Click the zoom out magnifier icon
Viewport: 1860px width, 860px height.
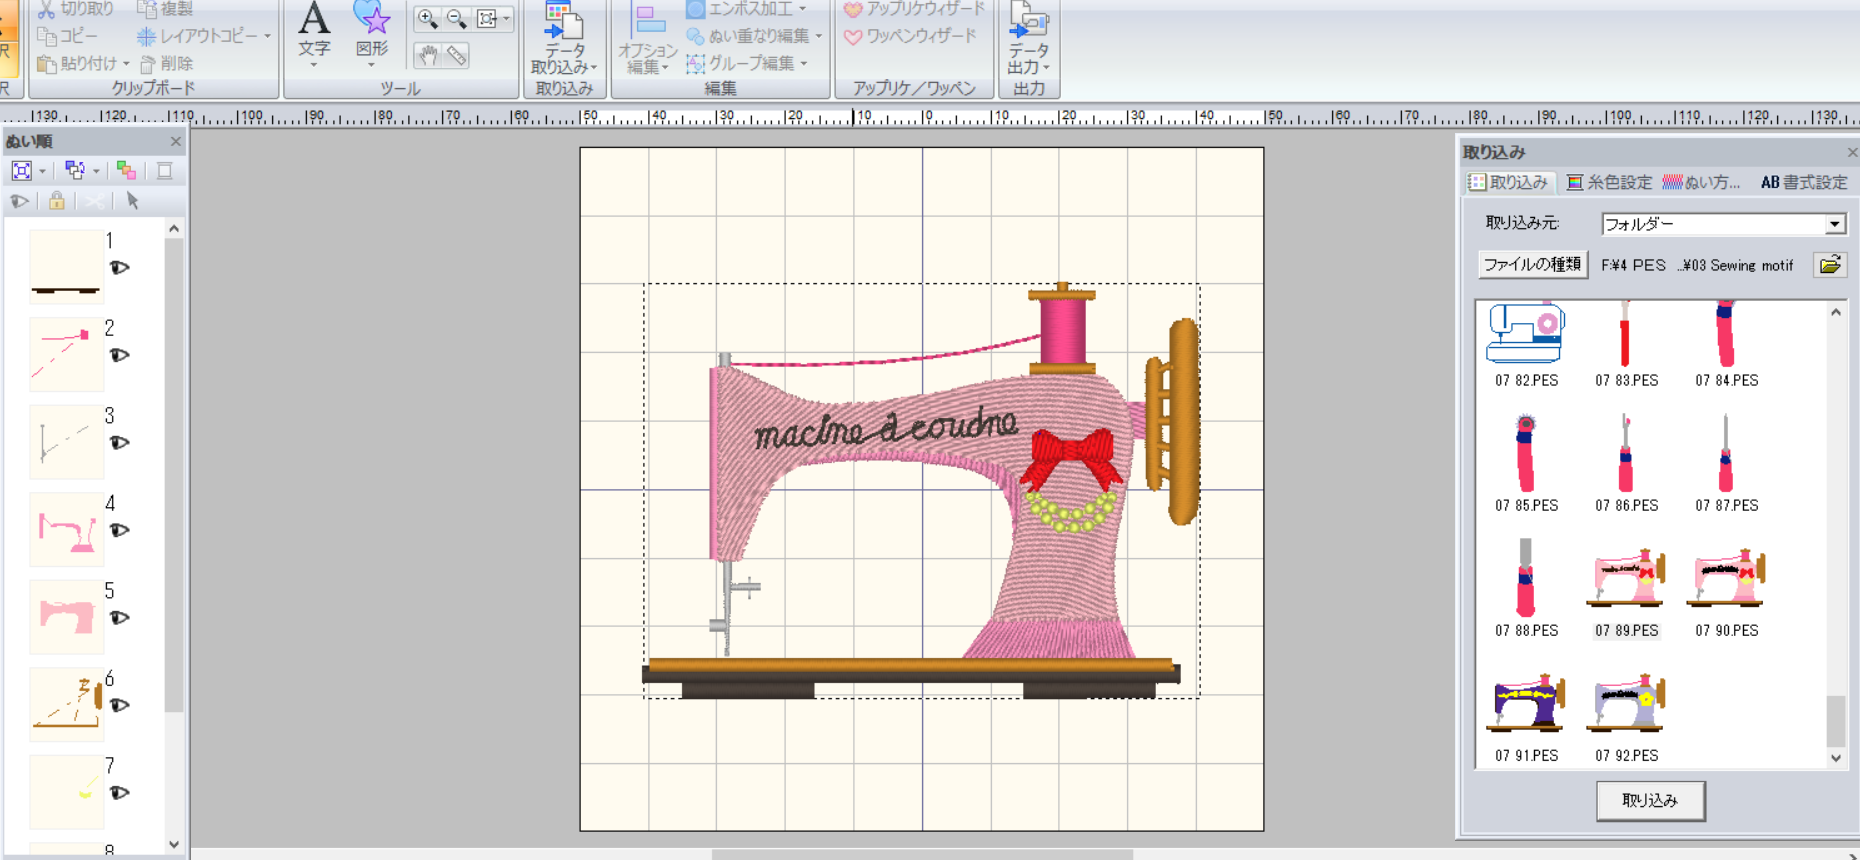pos(456,18)
